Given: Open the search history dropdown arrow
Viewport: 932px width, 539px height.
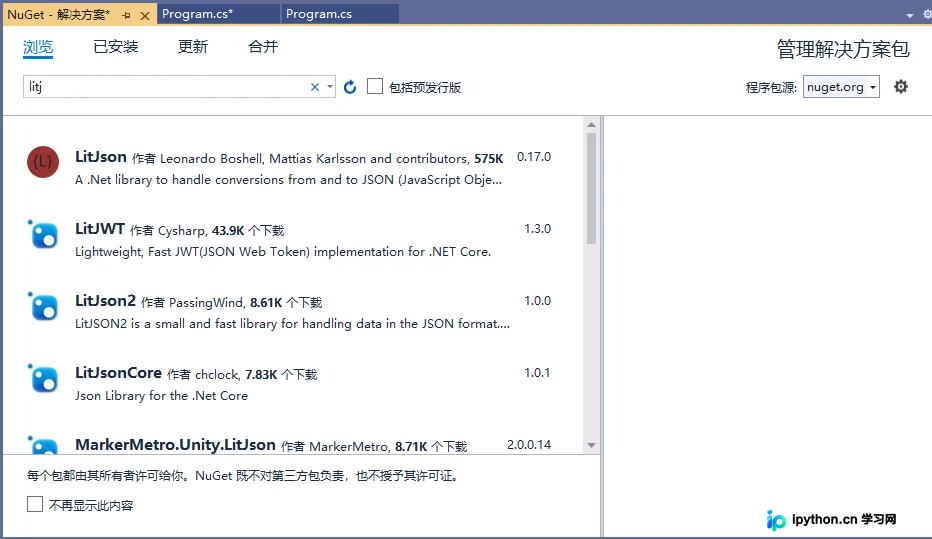Looking at the screenshot, I should point(330,87).
